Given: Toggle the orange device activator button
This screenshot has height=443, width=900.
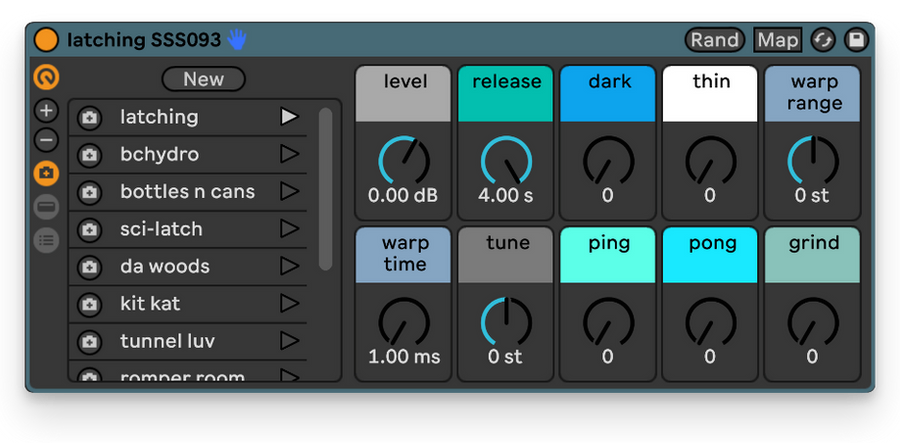Looking at the screenshot, I should (x=46, y=40).
